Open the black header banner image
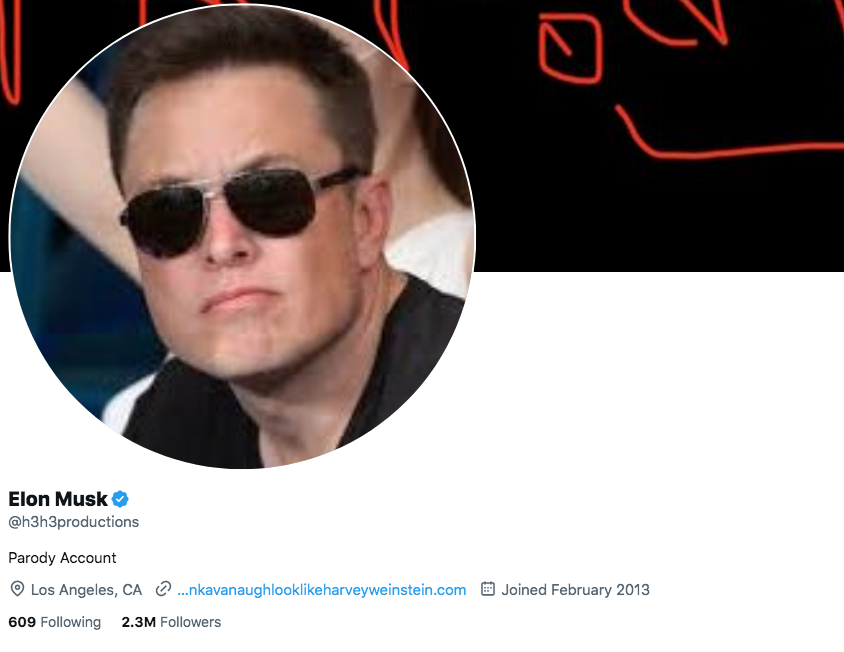The image size is (844, 652). tap(650, 200)
